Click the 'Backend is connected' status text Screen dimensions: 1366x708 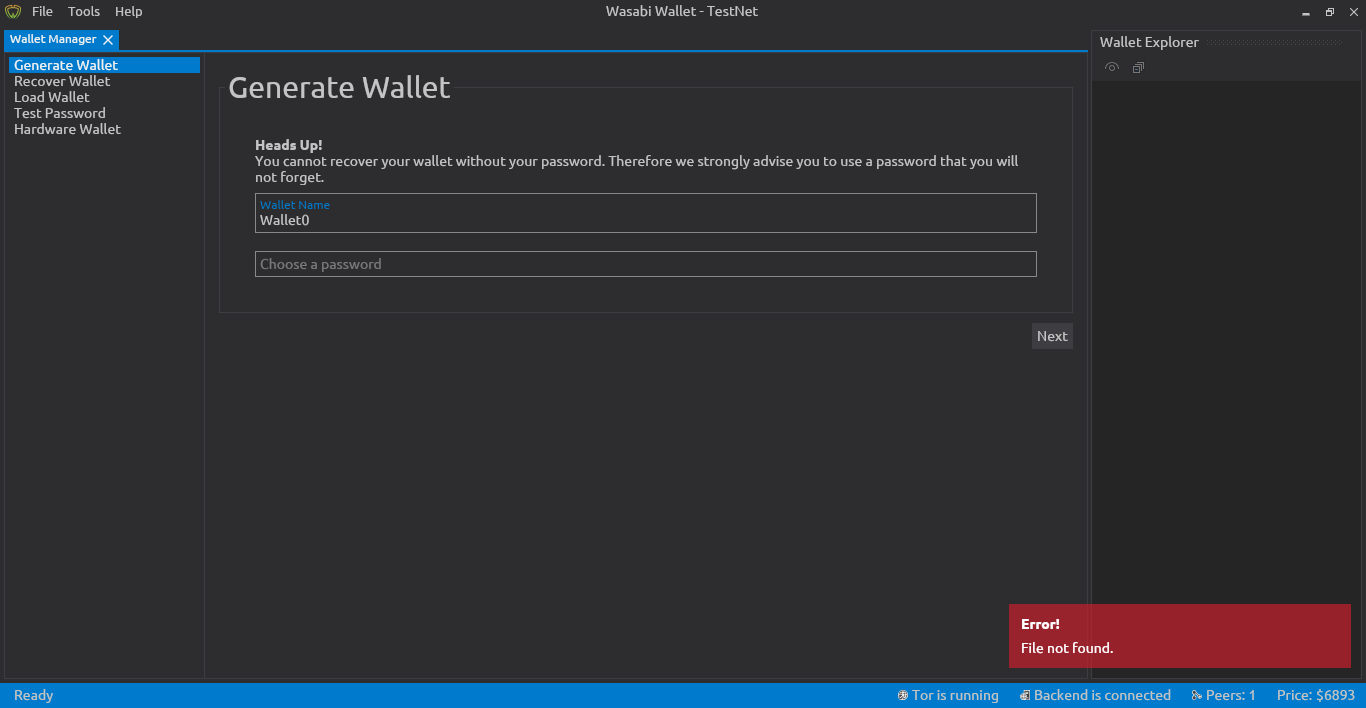tap(1102, 695)
